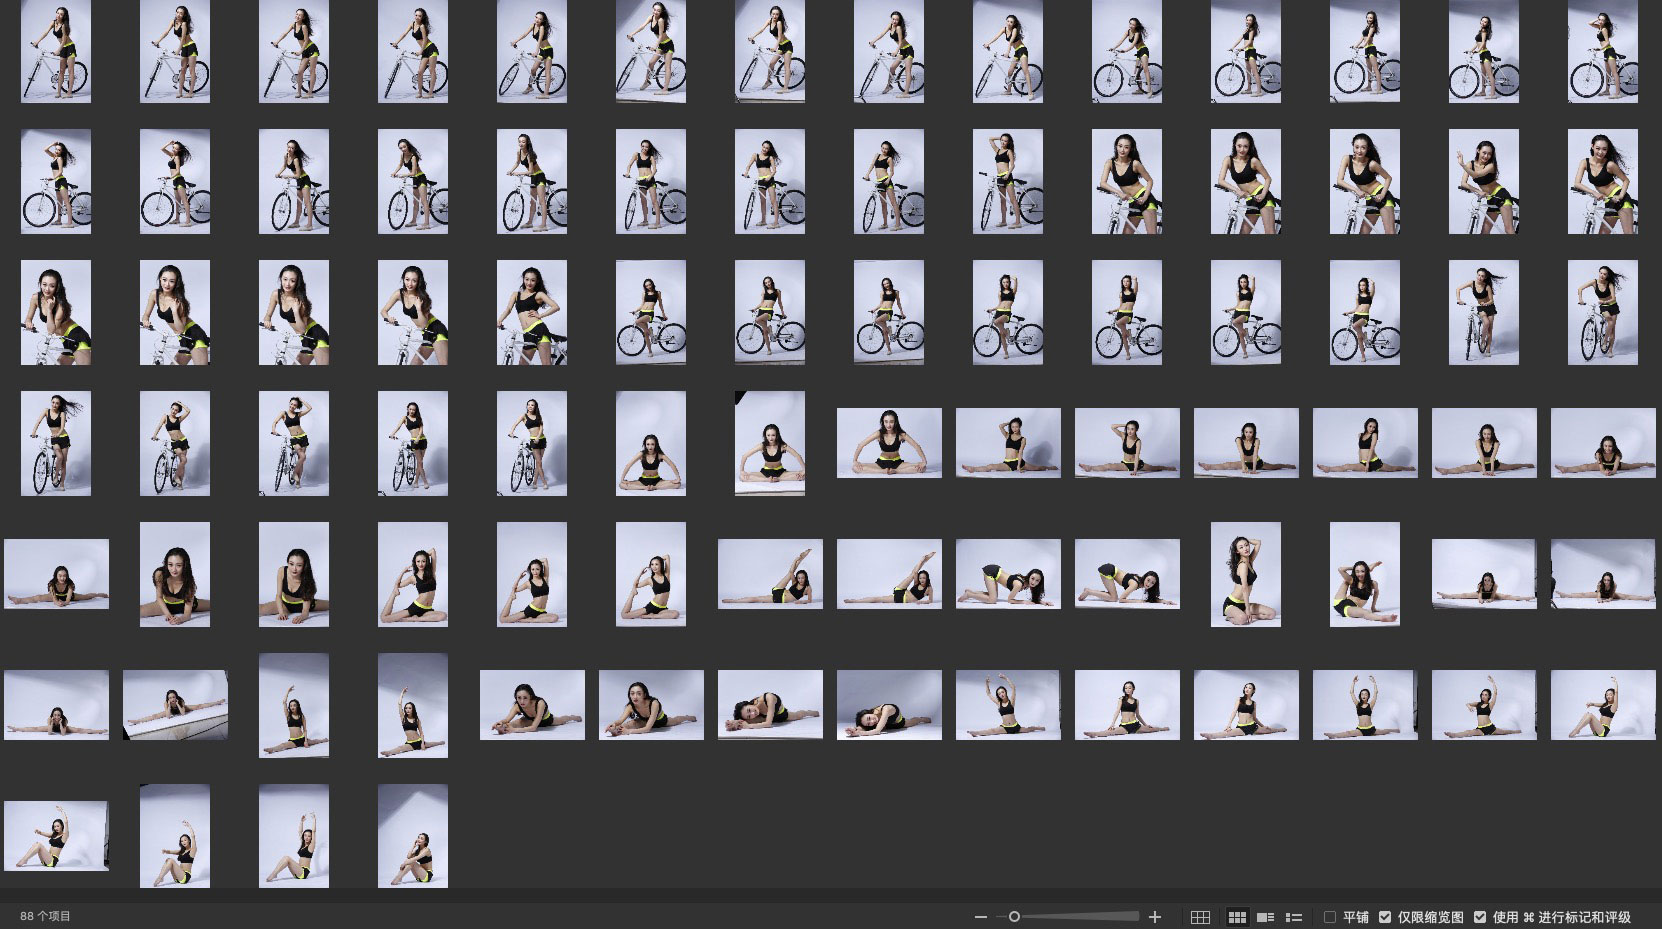Select the last thumbnail in the third row
The width and height of the screenshot is (1662, 929).
1602,312
